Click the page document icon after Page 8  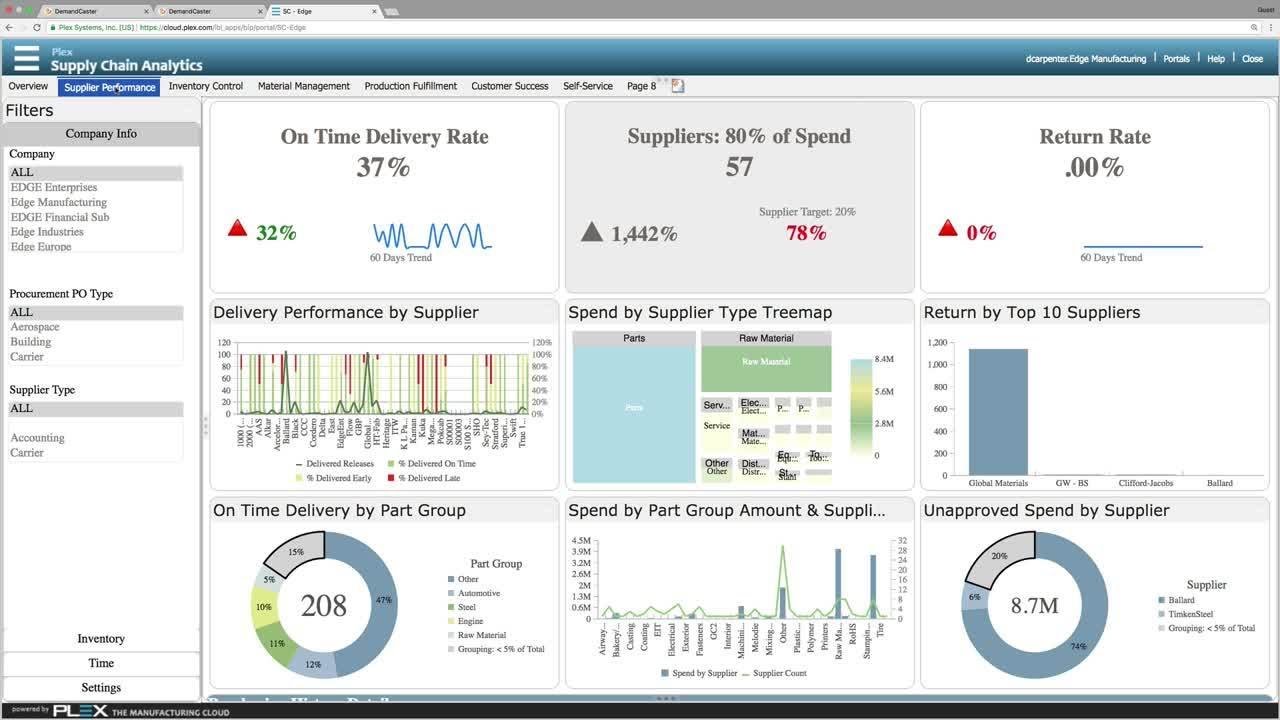tap(677, 86)
